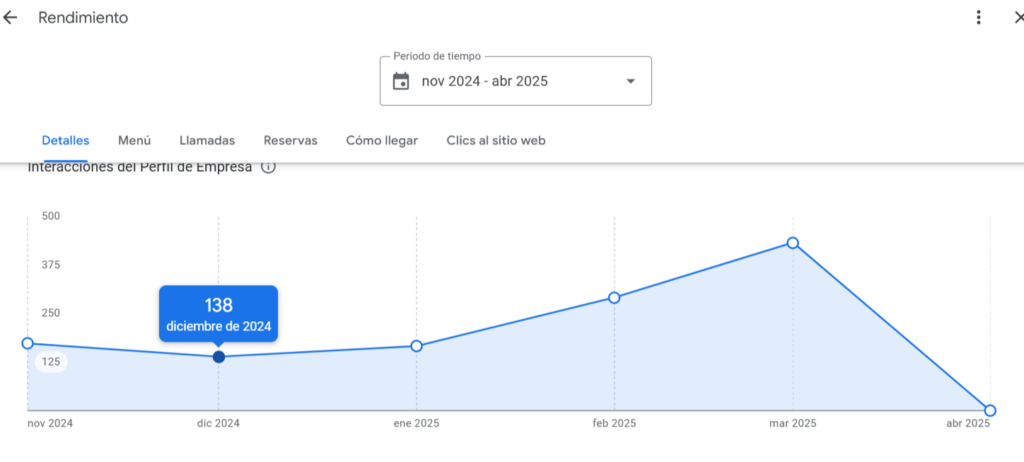The image size is (1024, 462).
Task: Select the abr 2025 data point
Action: (990, 410)
